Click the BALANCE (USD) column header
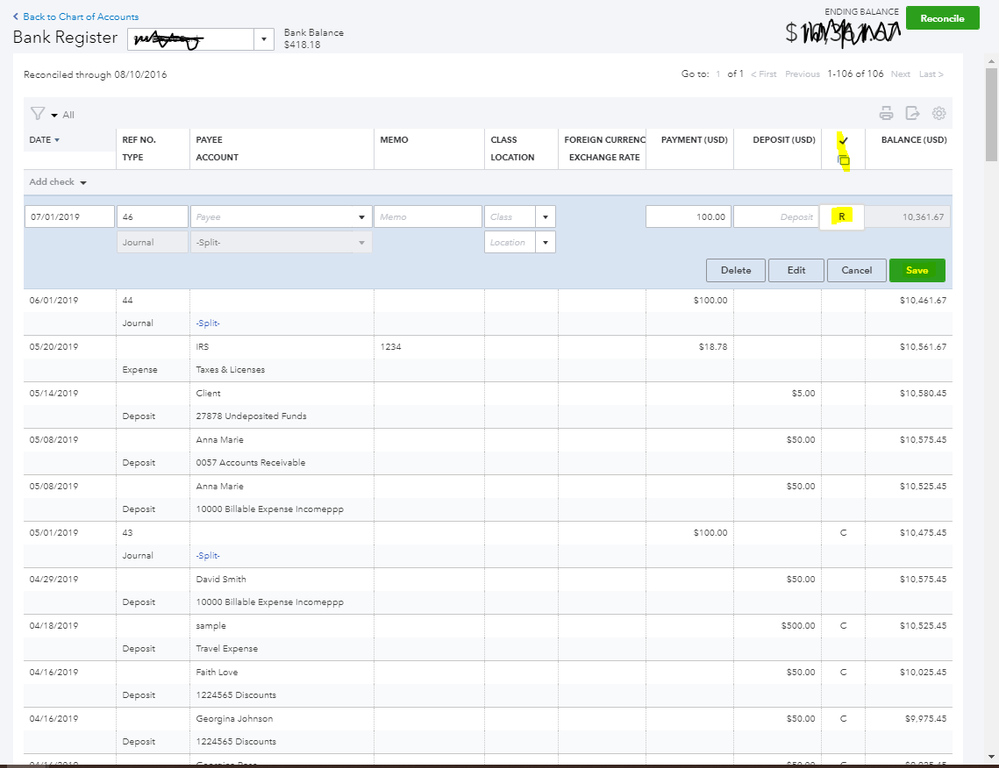 pos(914,140)
